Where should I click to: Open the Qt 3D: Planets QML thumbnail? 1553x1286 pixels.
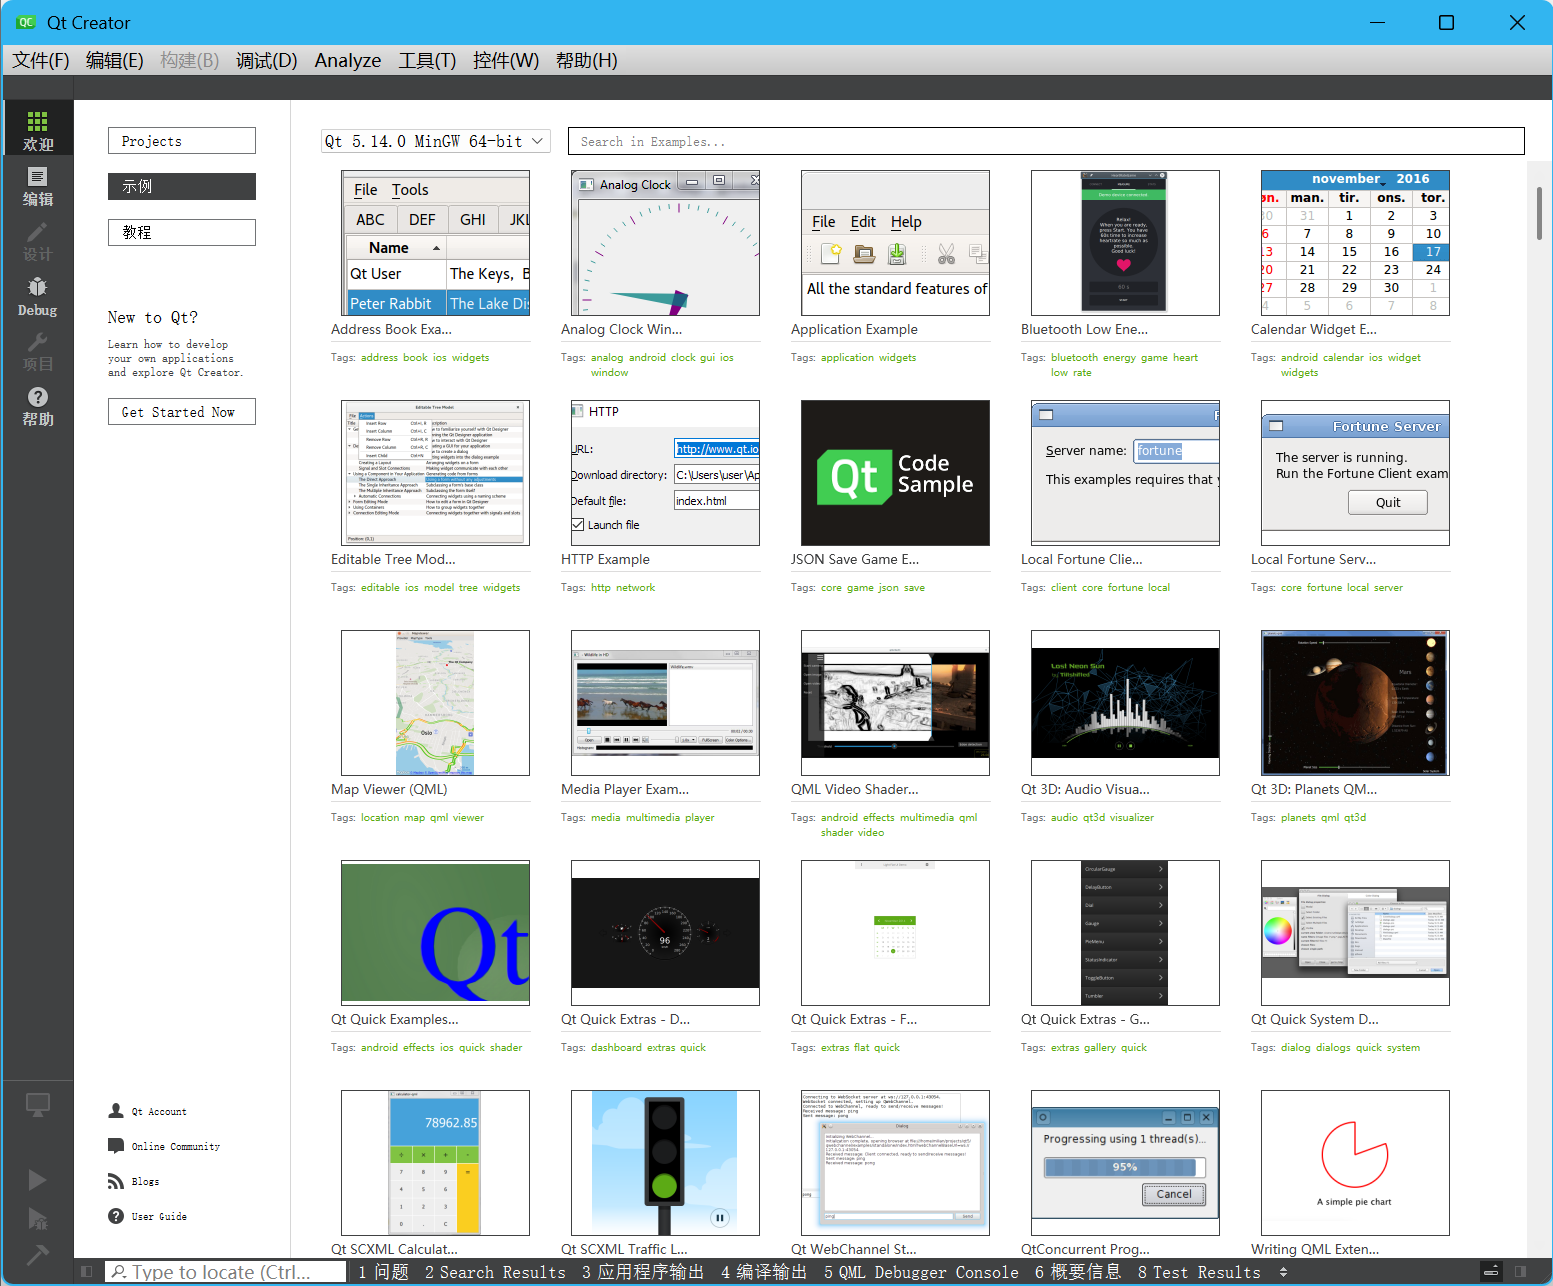click(1355, 703)
